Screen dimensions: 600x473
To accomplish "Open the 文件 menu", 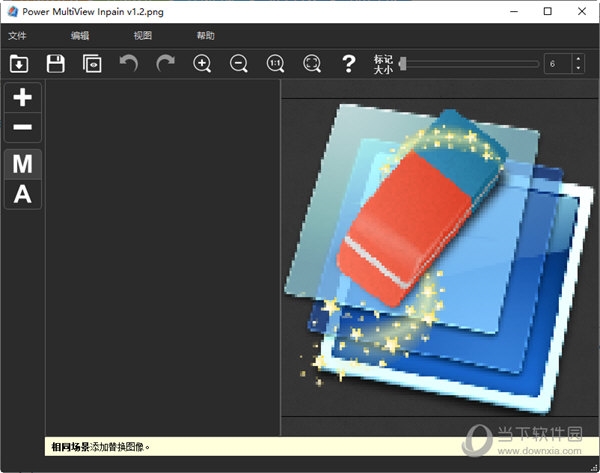I will click(17, 36).
